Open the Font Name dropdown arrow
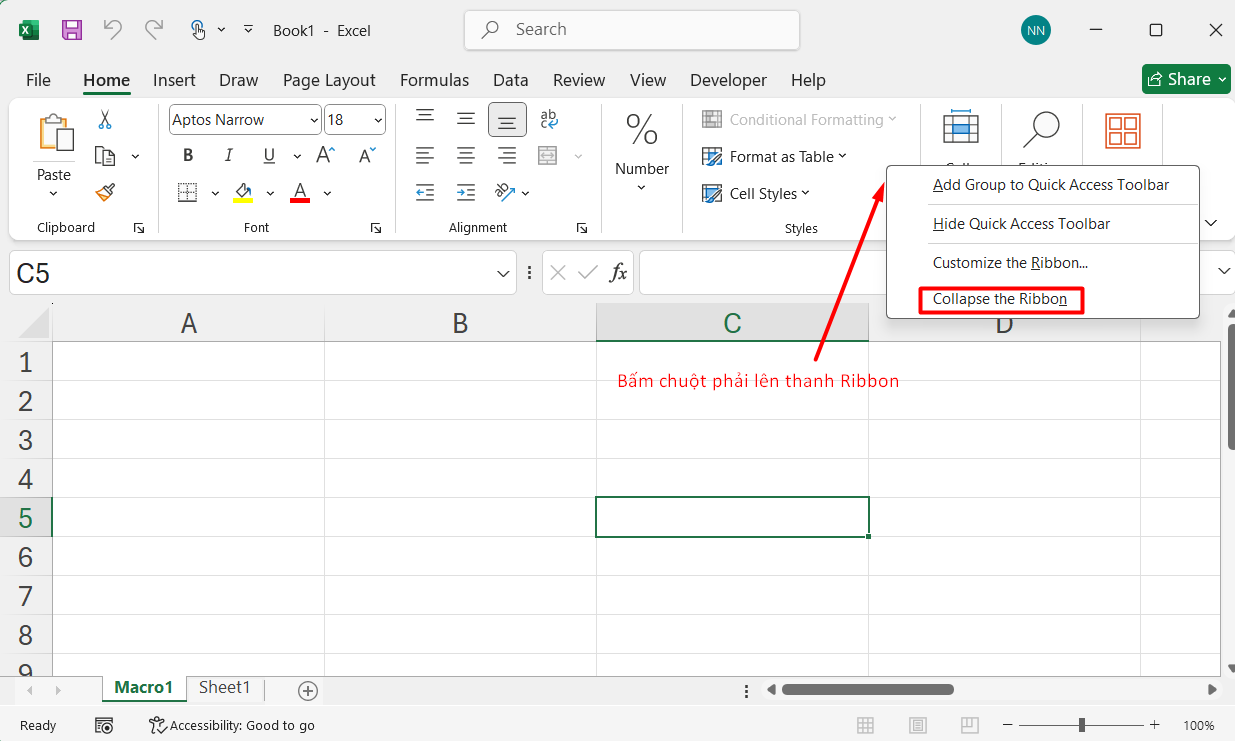This screenshot has width=1235, height=741. [x=314, y=119]
